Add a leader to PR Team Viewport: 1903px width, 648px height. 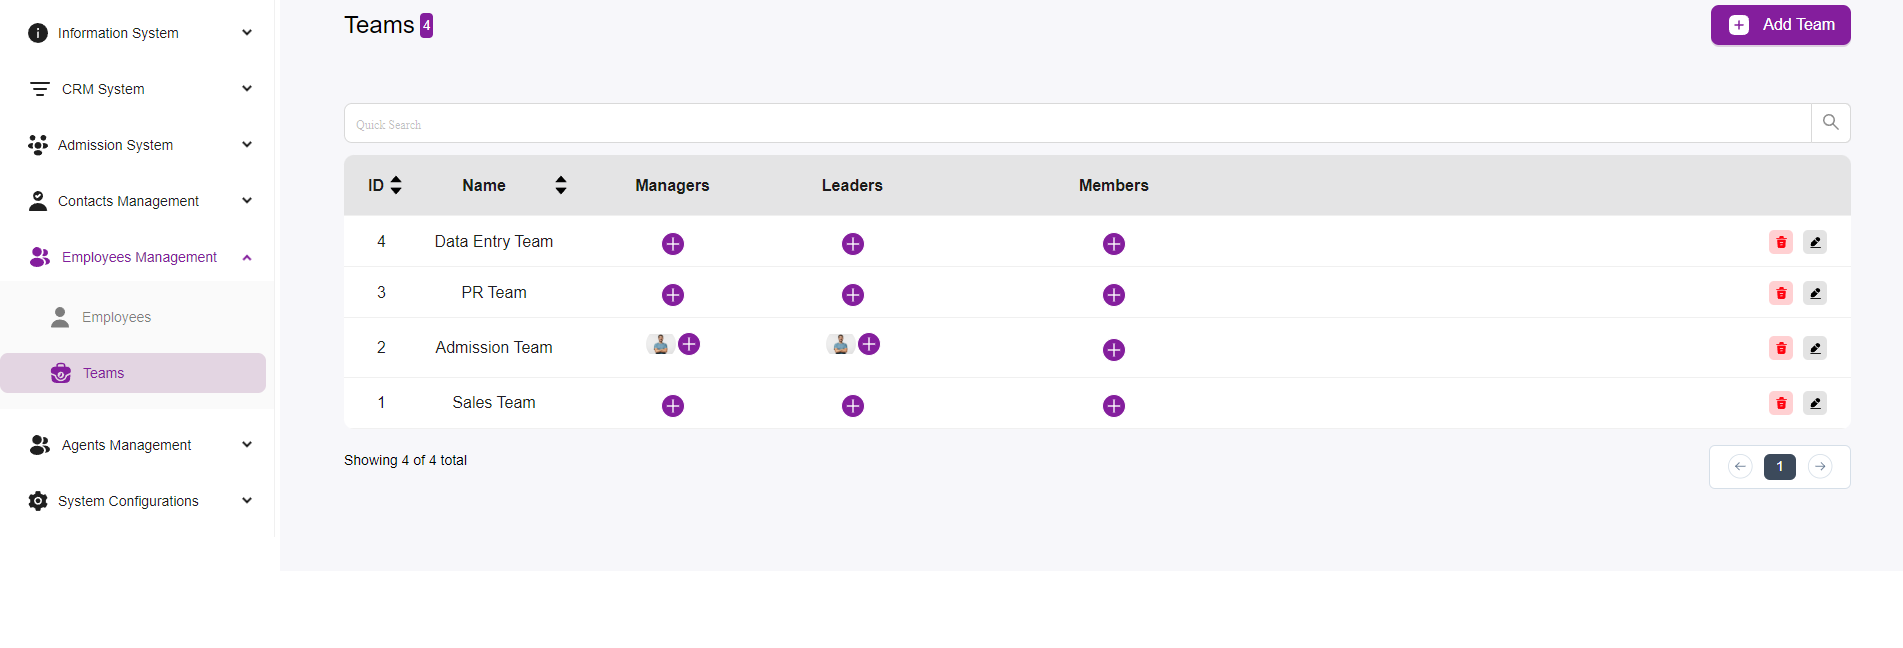(x=853, y=295)
